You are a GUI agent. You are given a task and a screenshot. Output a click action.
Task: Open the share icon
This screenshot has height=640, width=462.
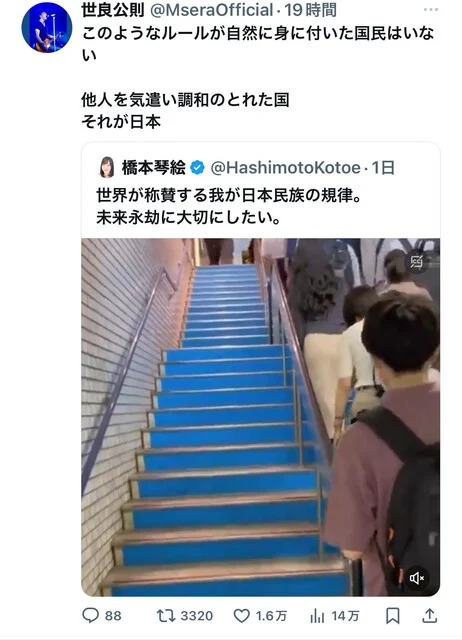pyautogui.click(x=429, y=616)
